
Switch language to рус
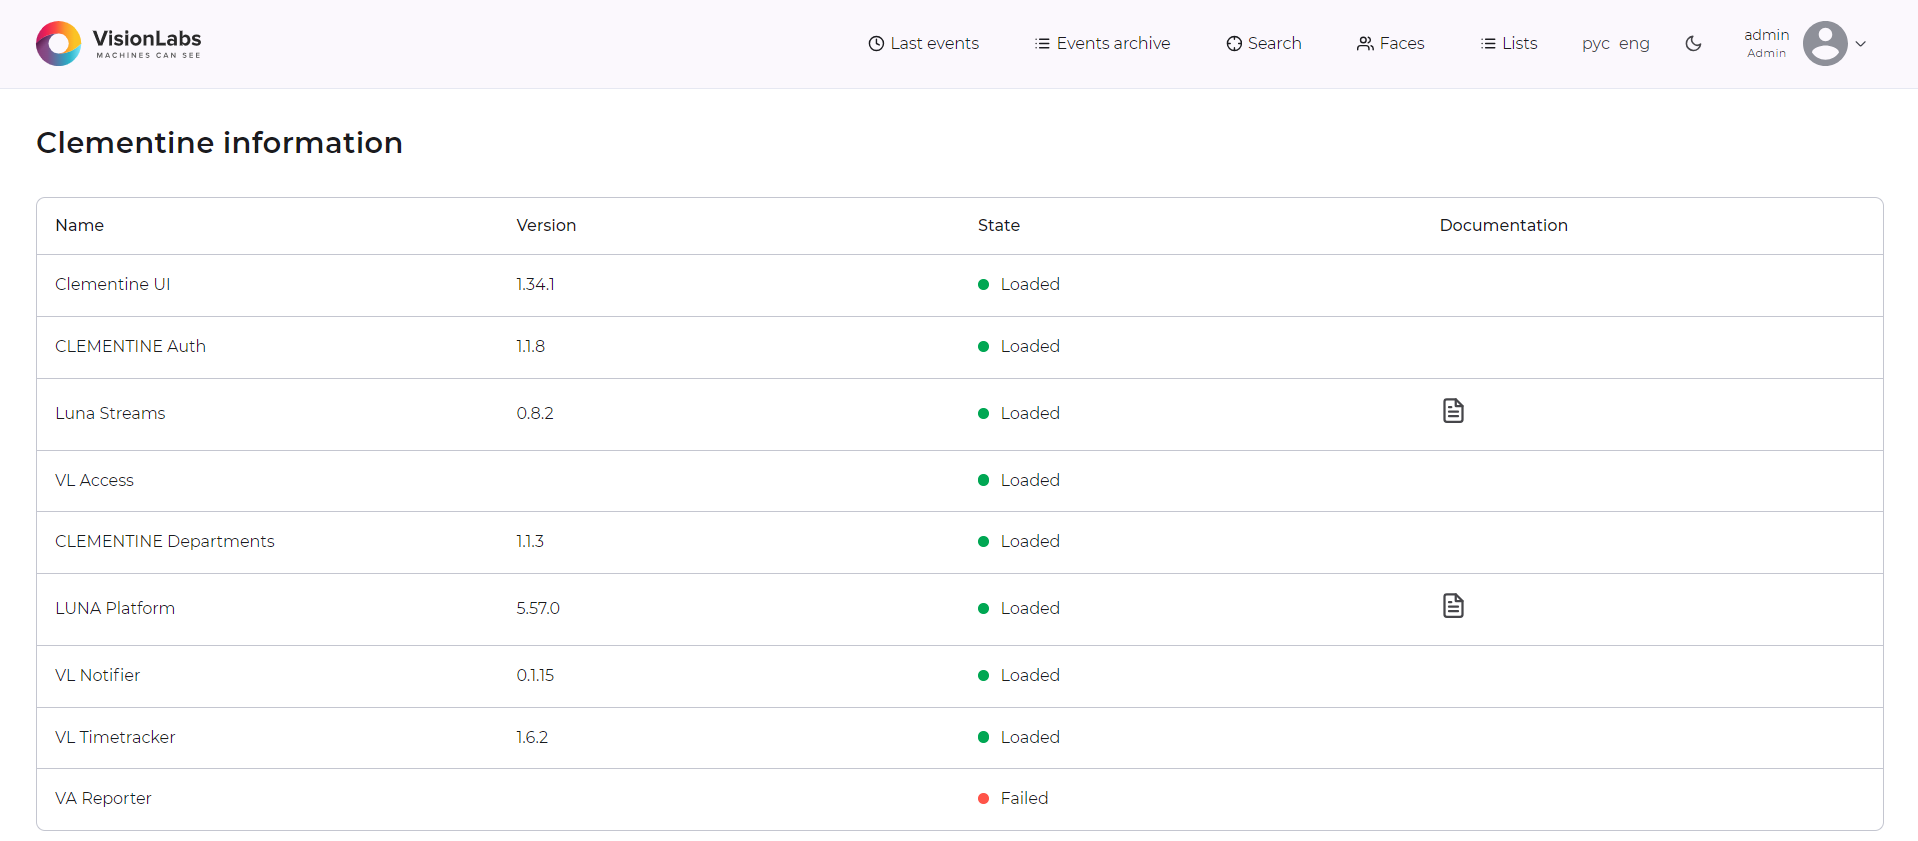(x=1596, y=44)
